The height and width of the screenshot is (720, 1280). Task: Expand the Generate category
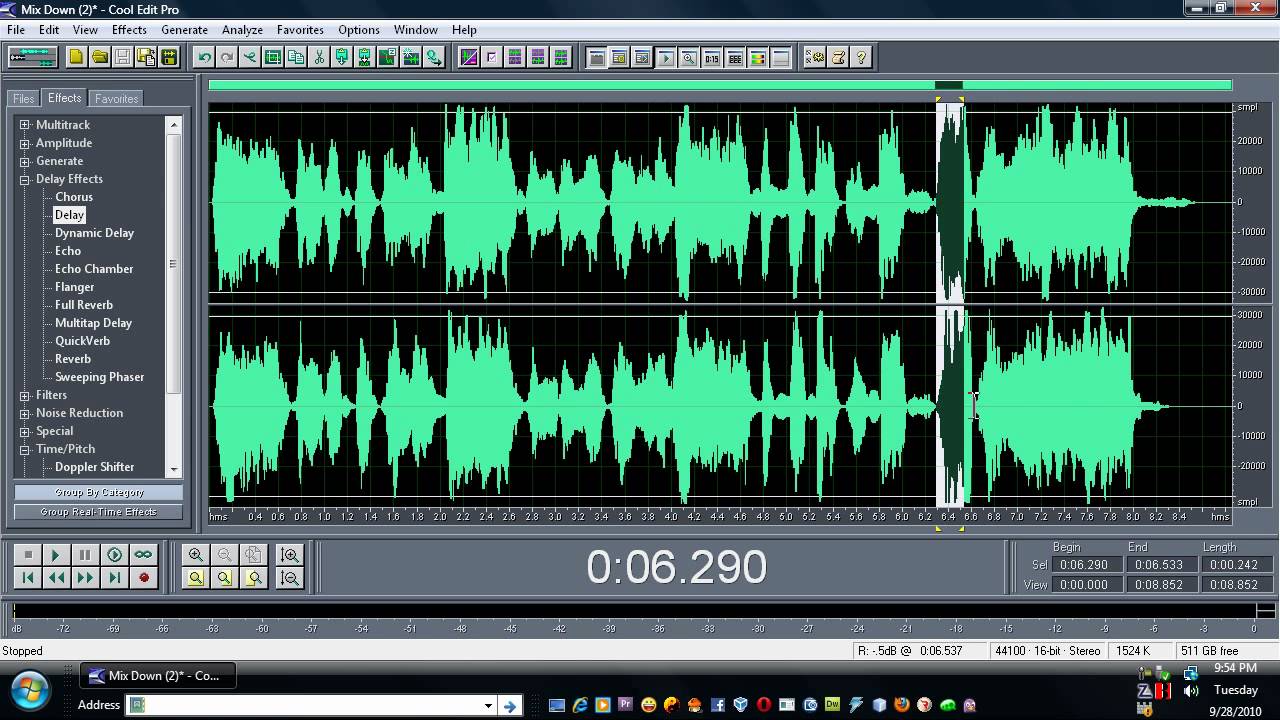[x=25, y=161]
